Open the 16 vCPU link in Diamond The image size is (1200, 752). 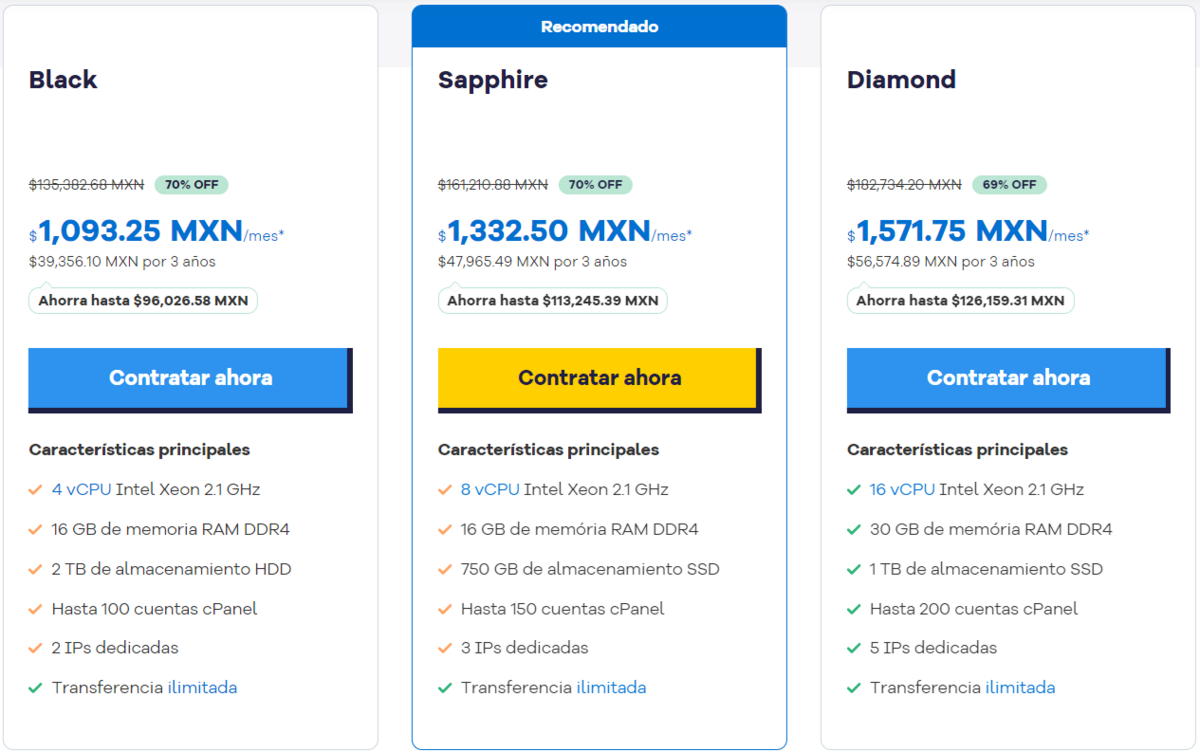[902, 490]
